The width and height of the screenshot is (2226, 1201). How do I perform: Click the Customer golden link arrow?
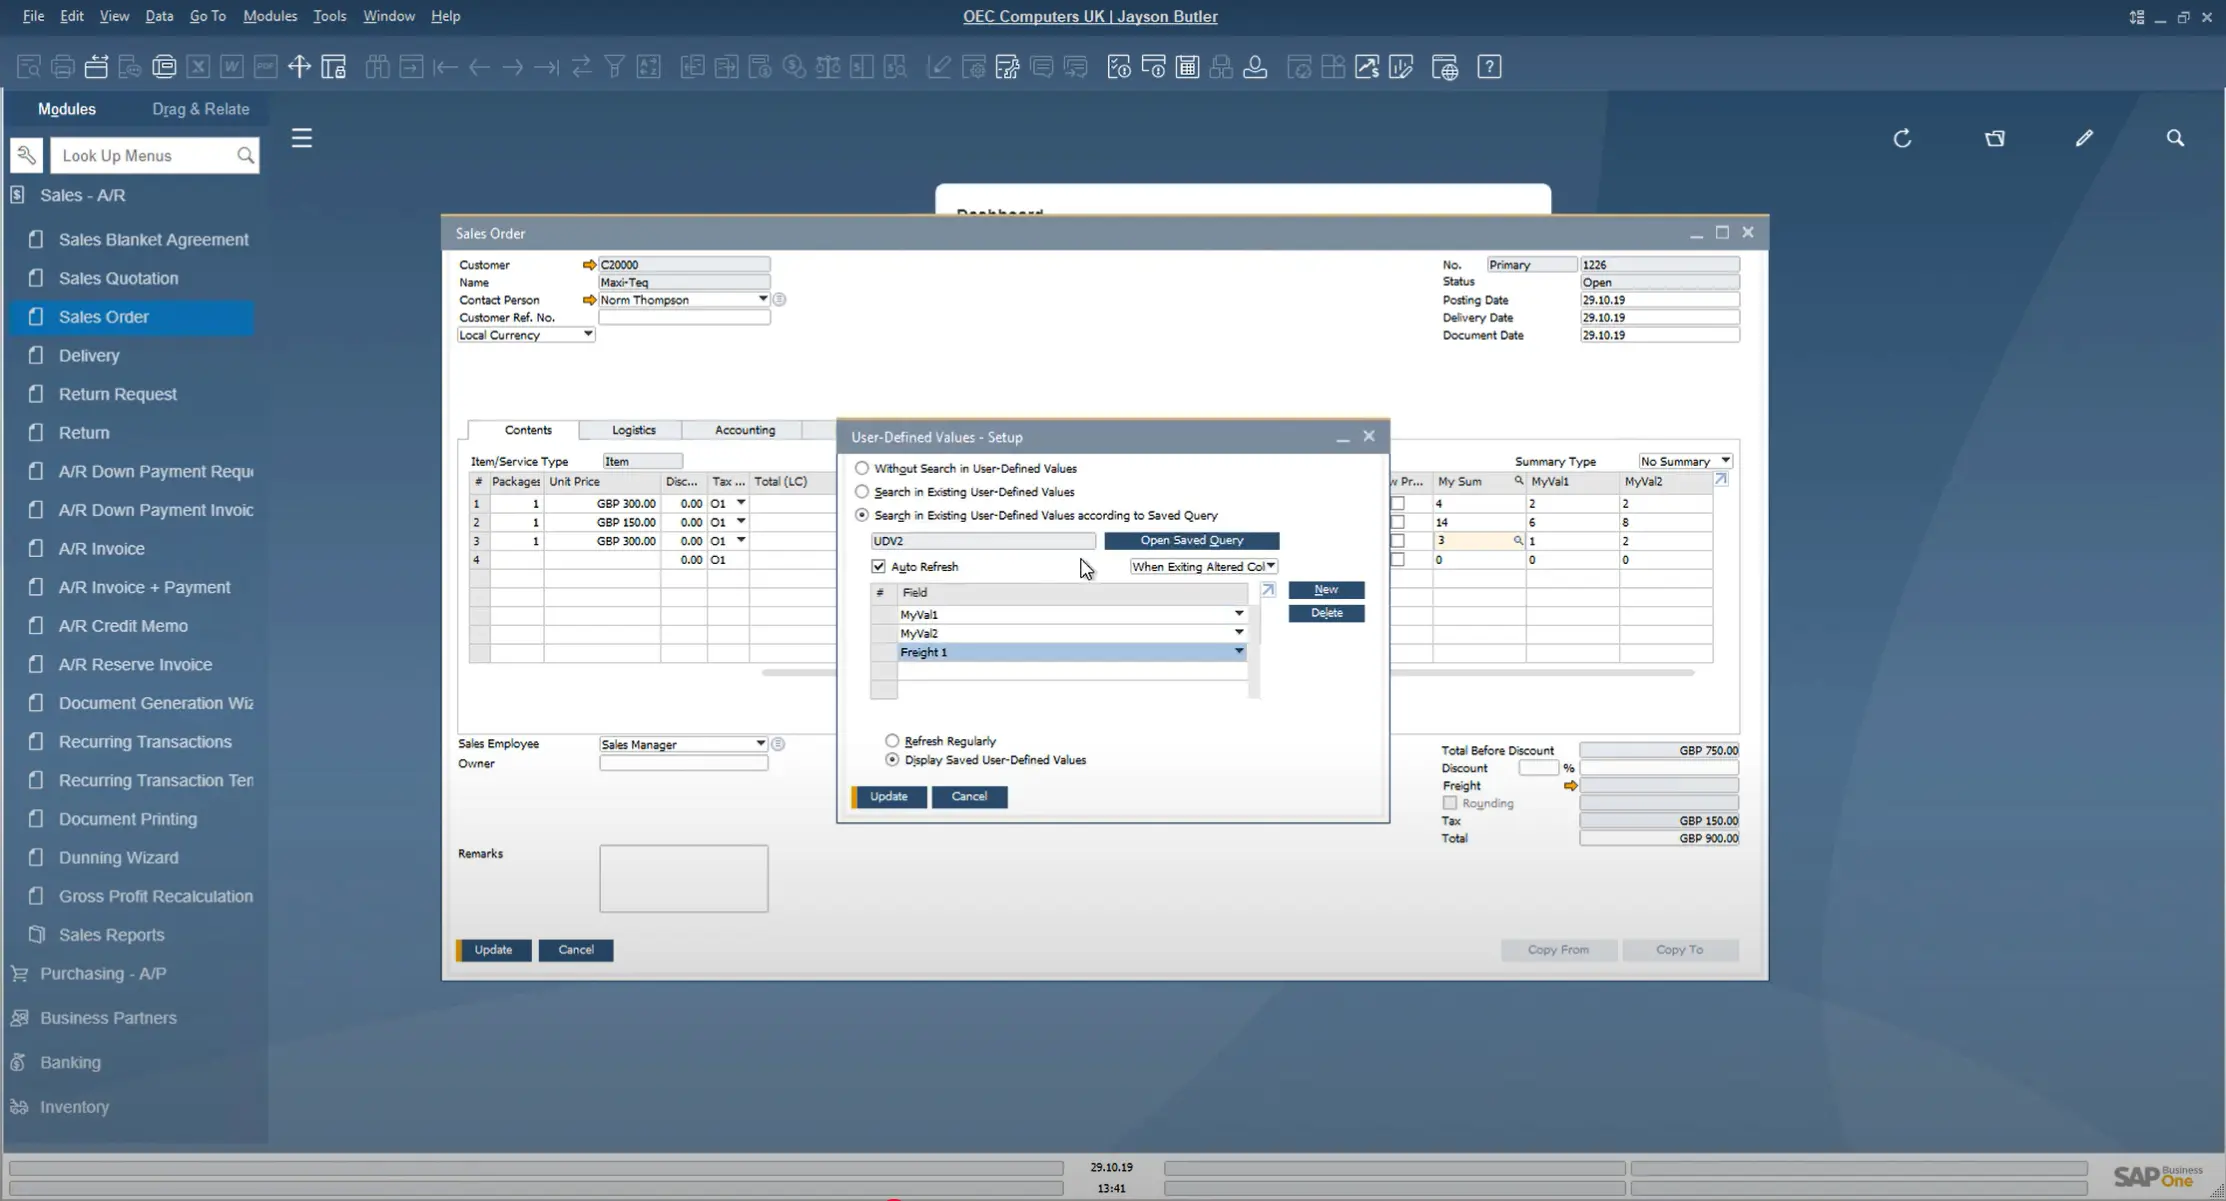(x=589, y=265)
